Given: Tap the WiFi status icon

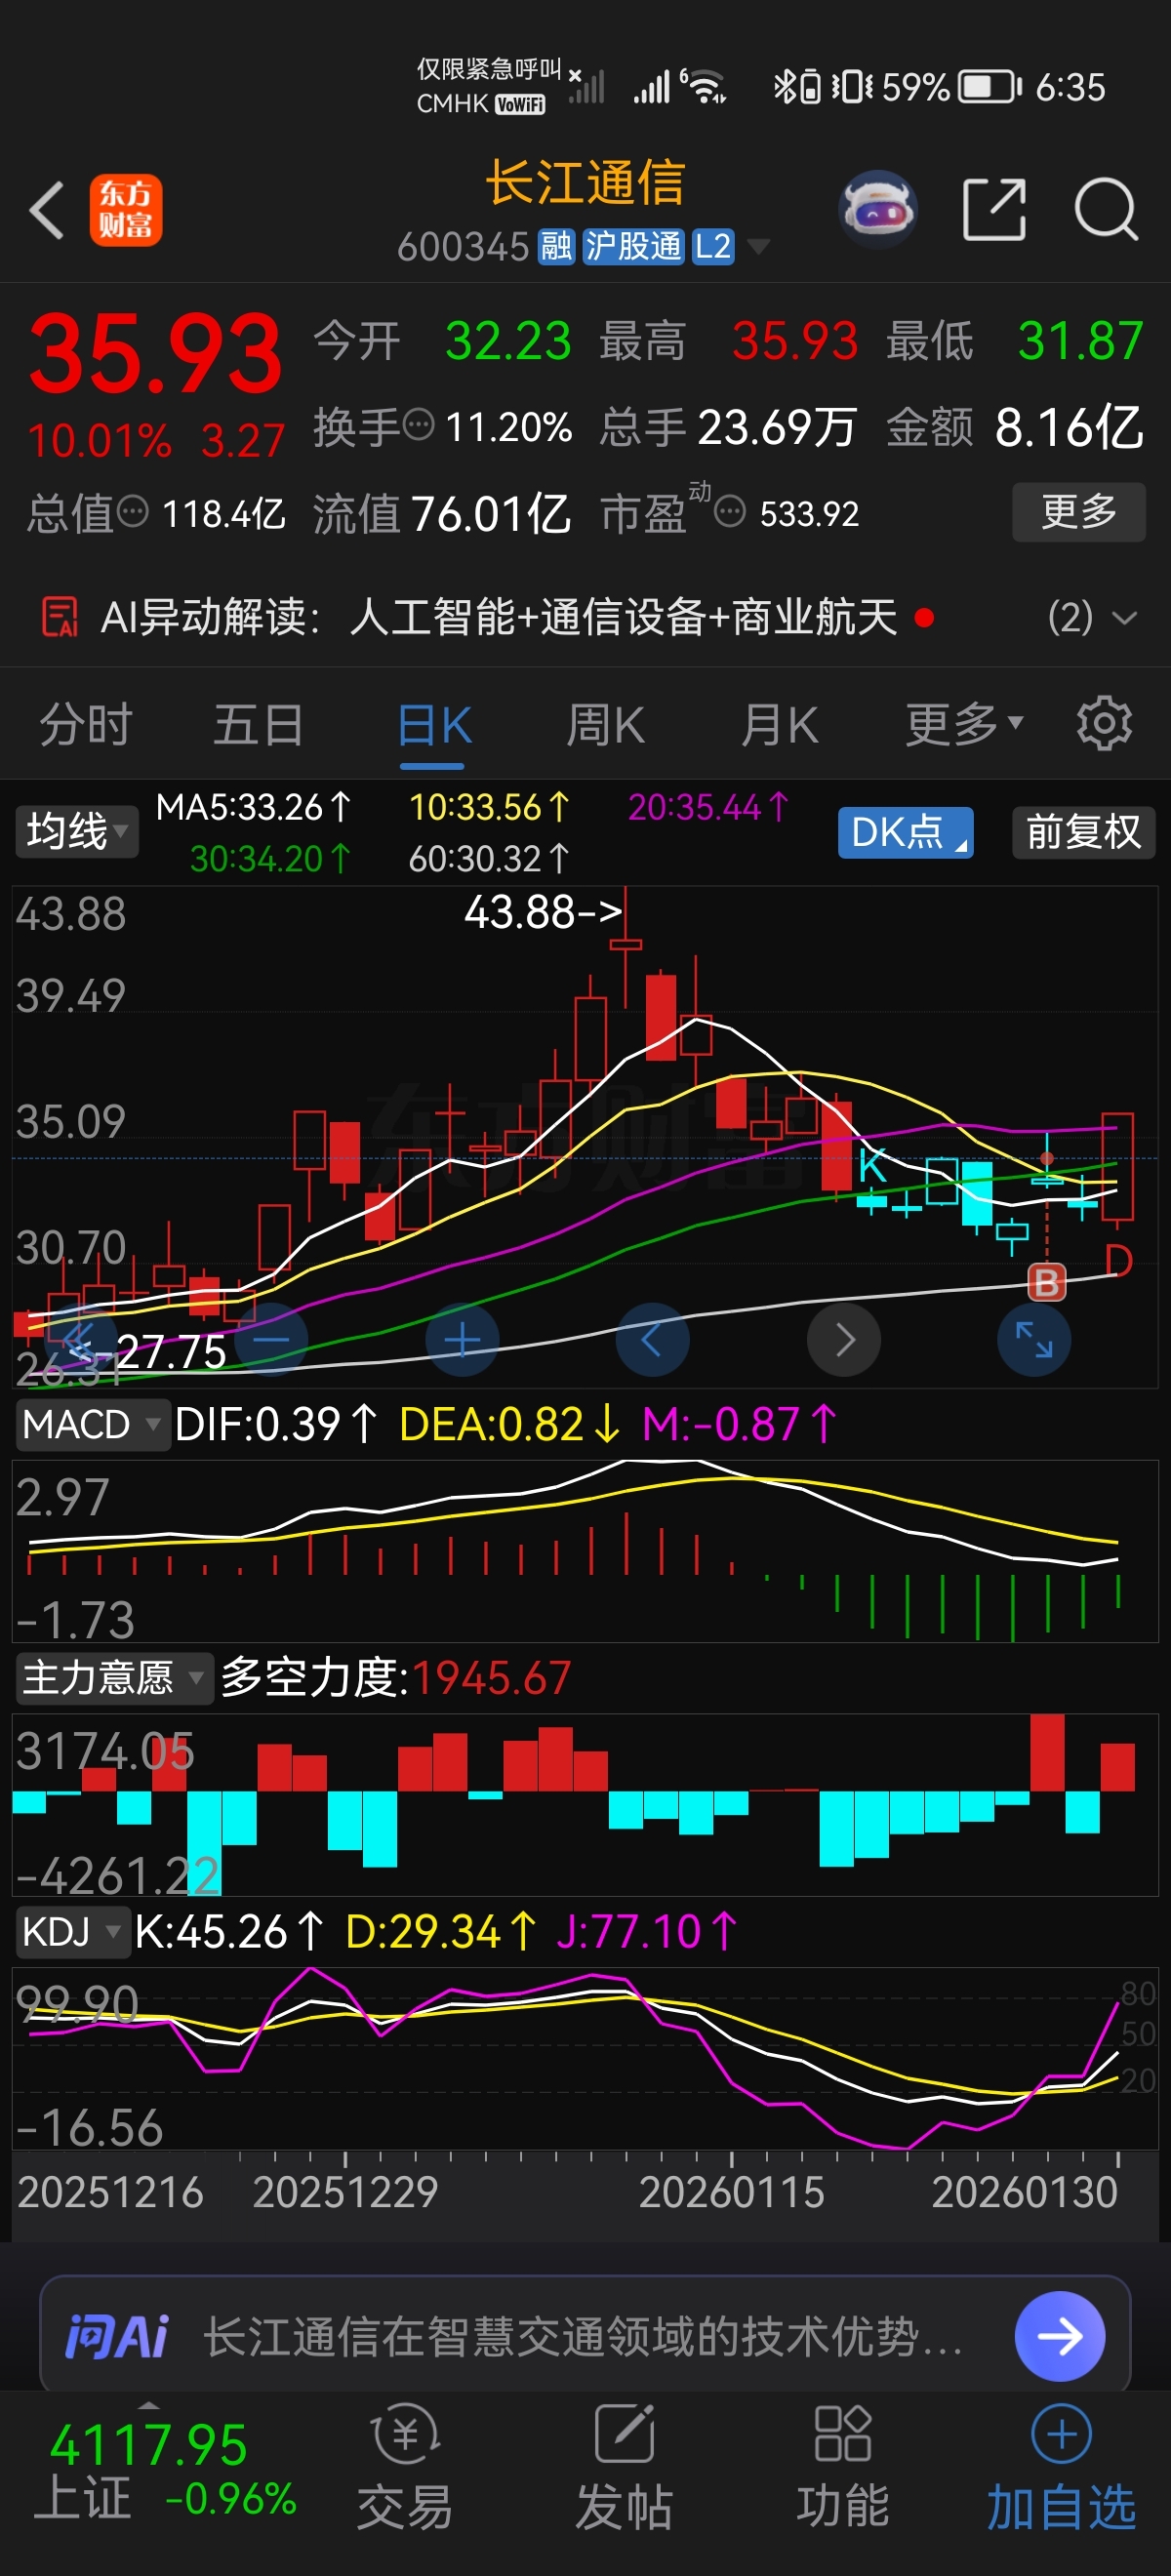Looking at the screenshot, I should [706, 86].
